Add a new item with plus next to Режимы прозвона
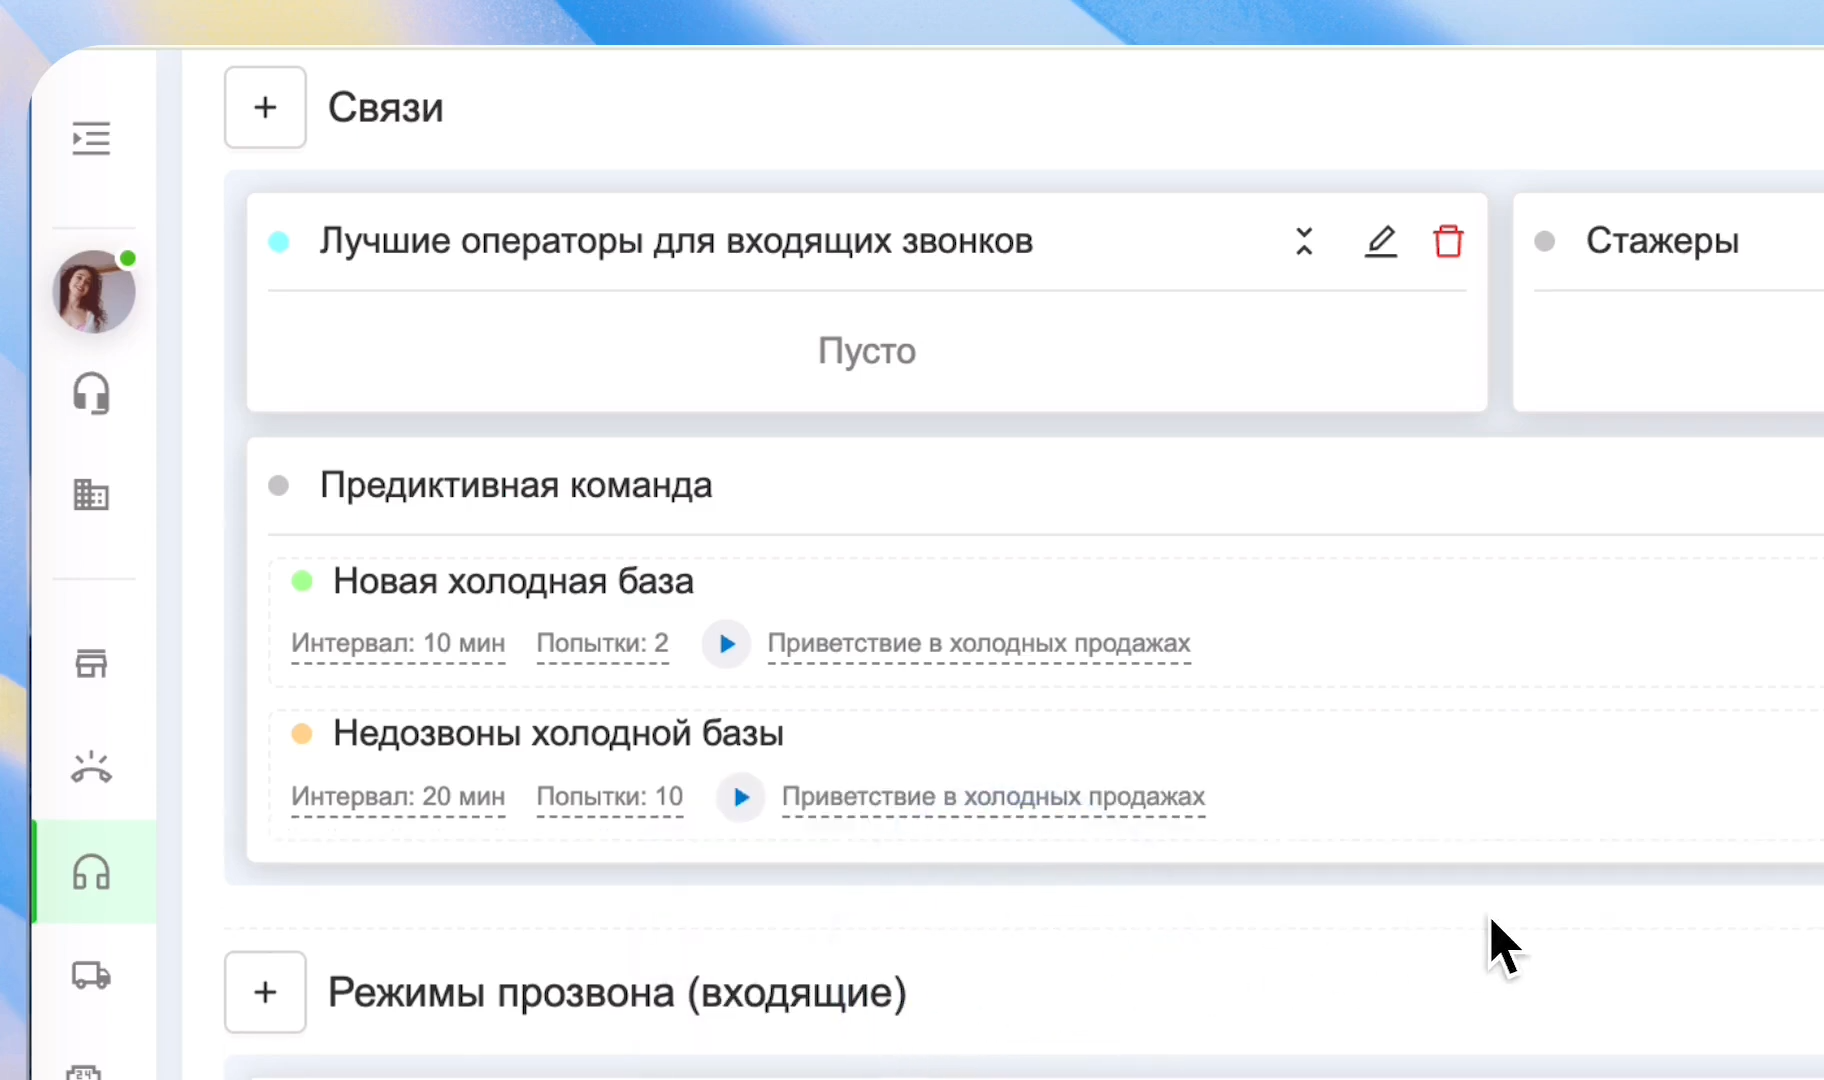Screen dimensions: 1824x1080 pos(265,992)
